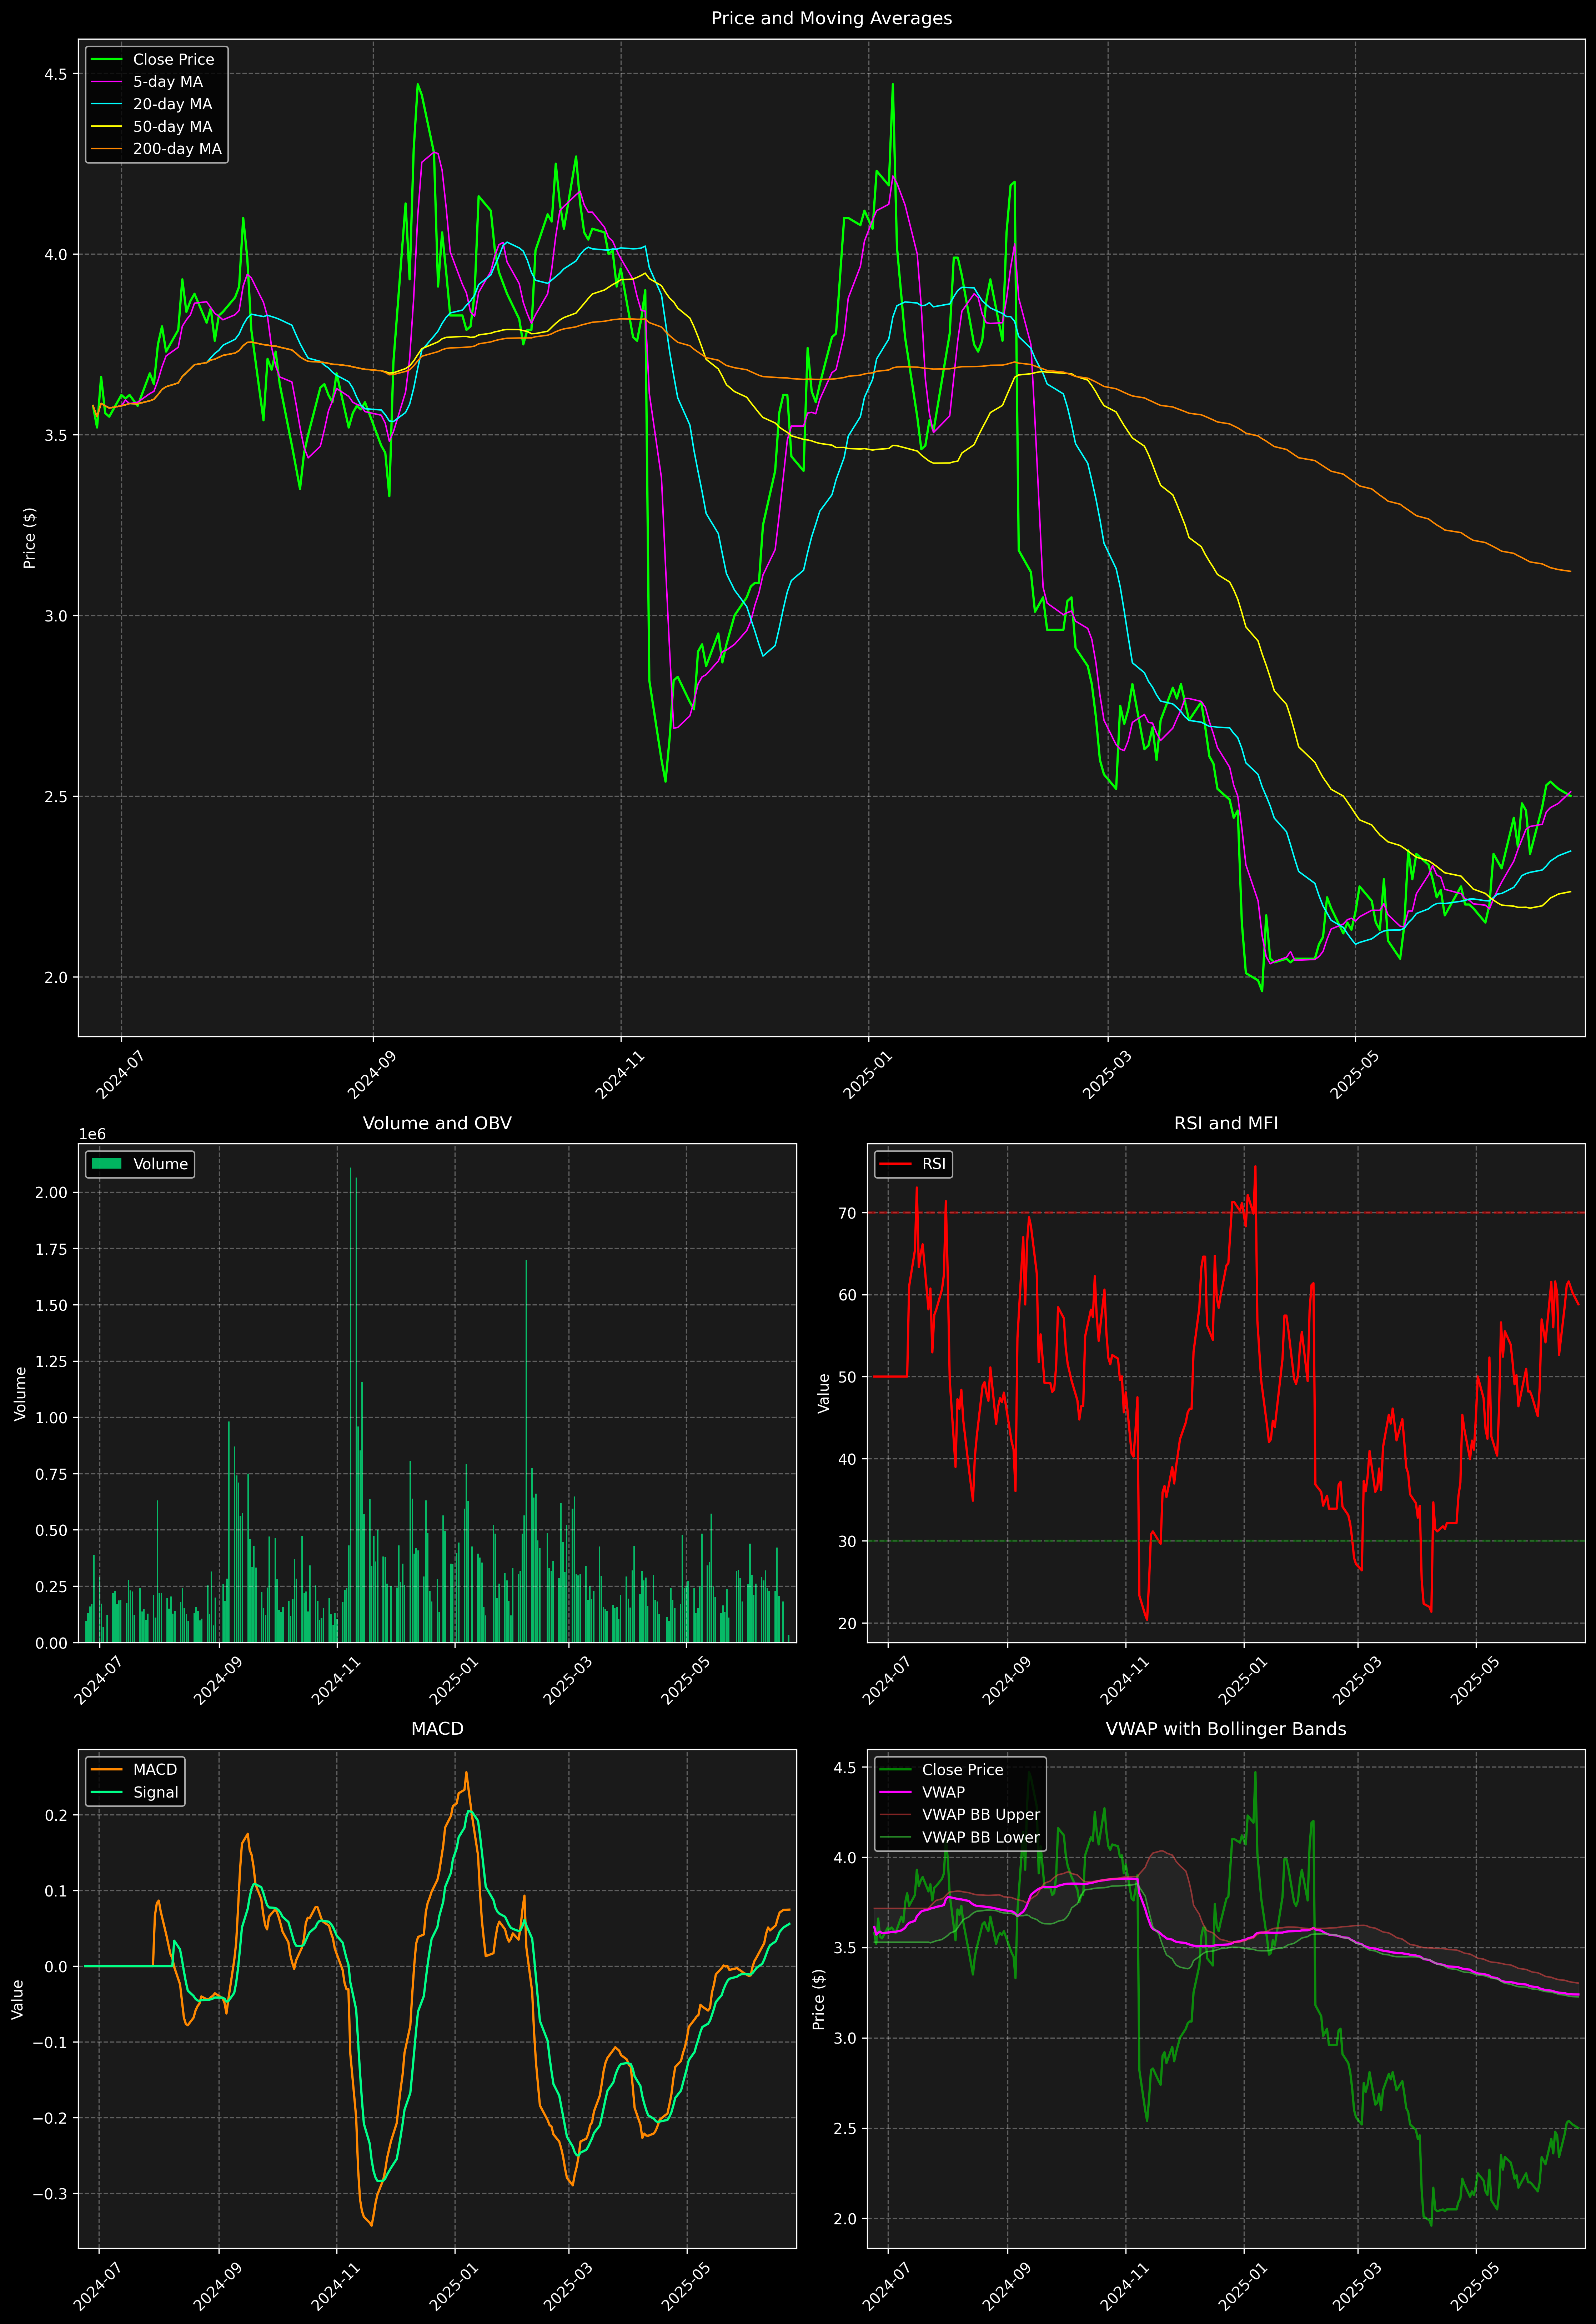This screenshot has width=1596, height=2324.
Task: Click the '1.25' tick on the Volume axis
Action: tap(51, 1362)
